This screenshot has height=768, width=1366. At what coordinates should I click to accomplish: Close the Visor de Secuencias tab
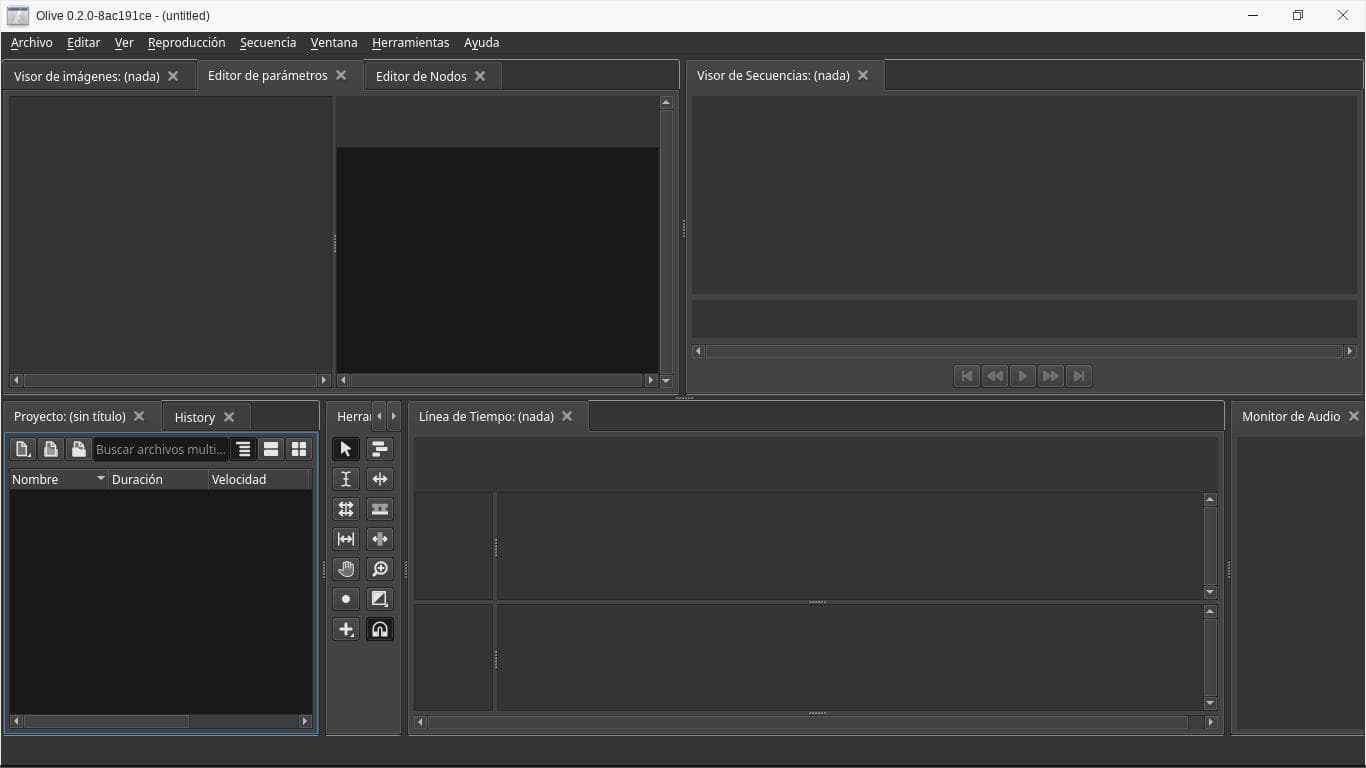tap(863, 75)
